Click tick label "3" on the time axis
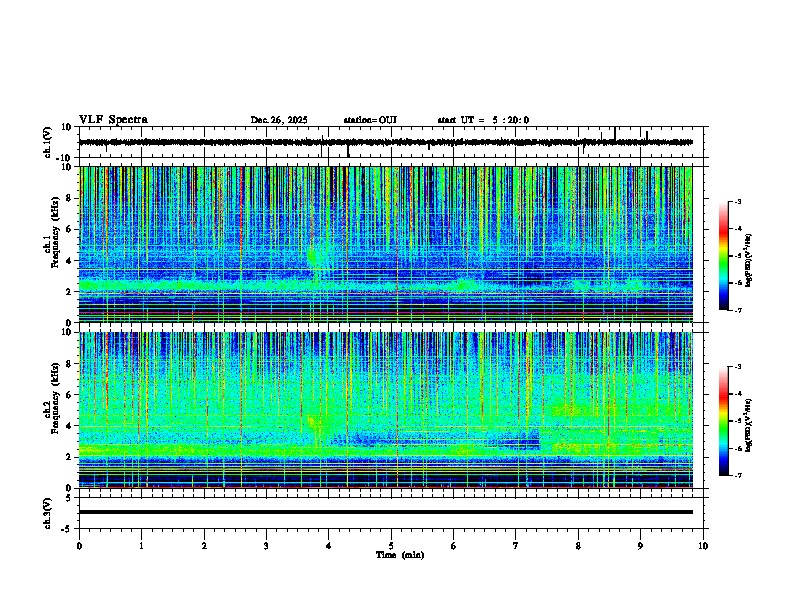 pos(266,546)
